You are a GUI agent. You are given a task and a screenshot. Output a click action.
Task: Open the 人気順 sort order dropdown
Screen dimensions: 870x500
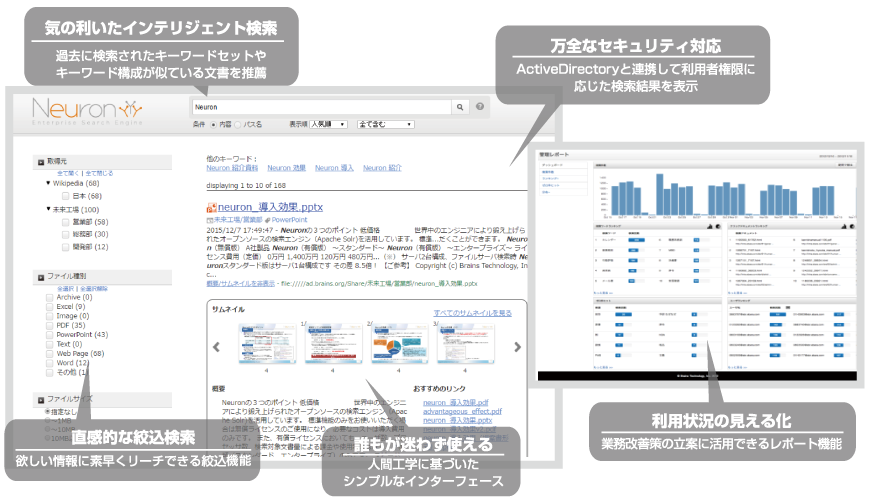(328, 124)
